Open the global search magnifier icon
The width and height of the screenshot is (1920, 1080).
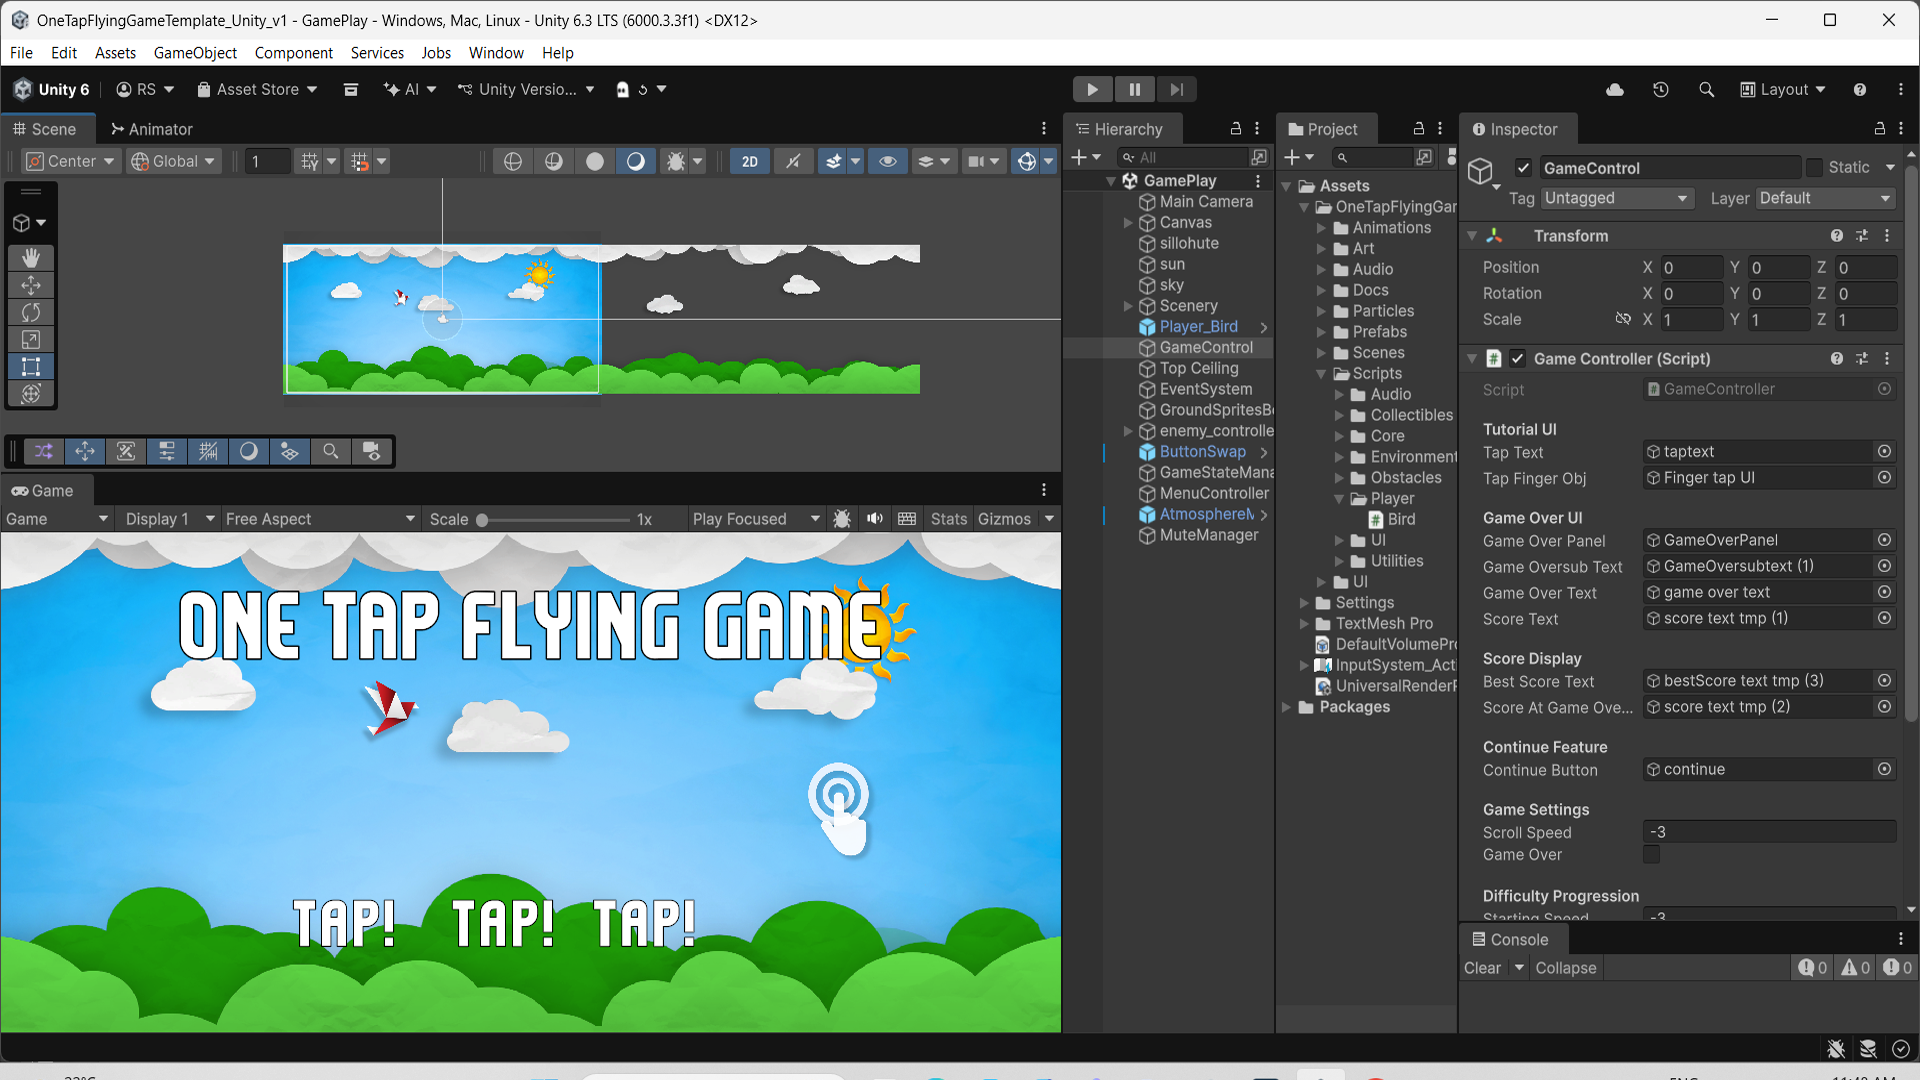click(1706, 89)
